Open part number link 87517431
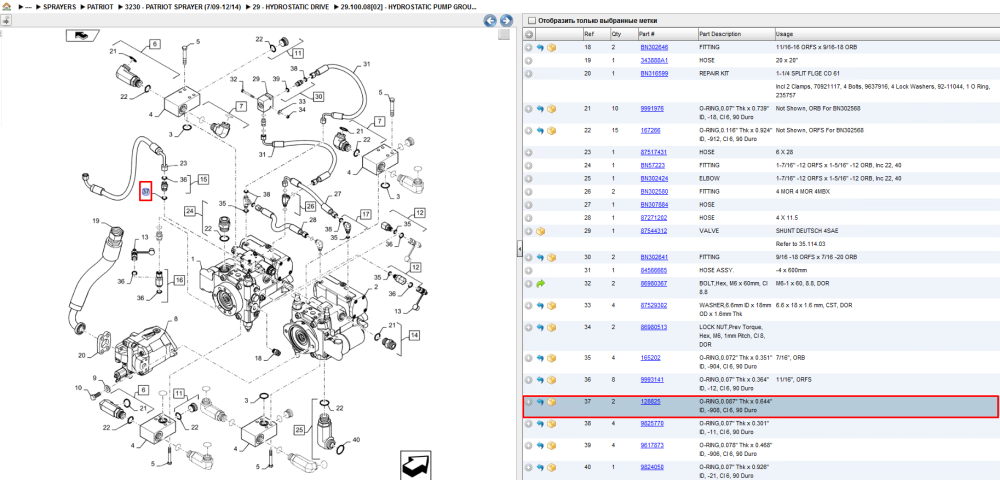Image resolution: width=1000 pixels, height=480 pixels. click(x=653, y=152)
